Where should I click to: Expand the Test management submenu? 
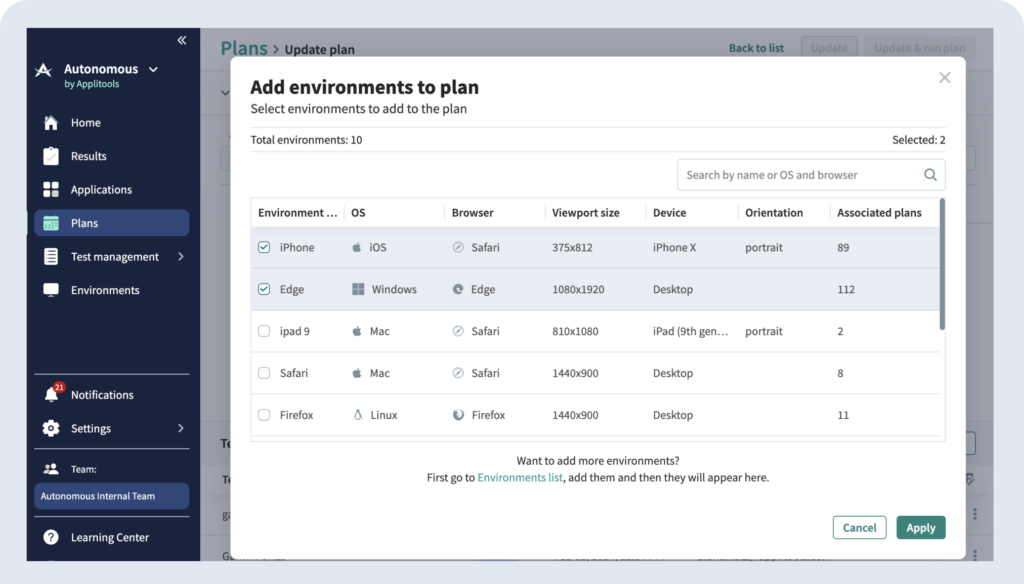[x=181, y=257]
